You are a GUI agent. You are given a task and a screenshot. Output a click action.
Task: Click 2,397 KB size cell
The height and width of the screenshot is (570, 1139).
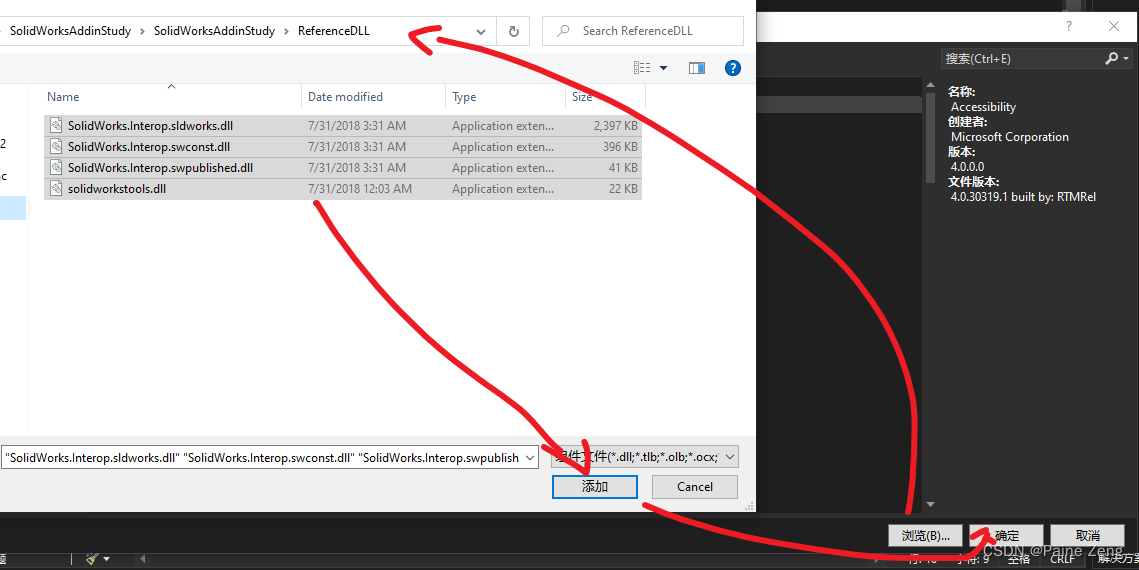615,126
